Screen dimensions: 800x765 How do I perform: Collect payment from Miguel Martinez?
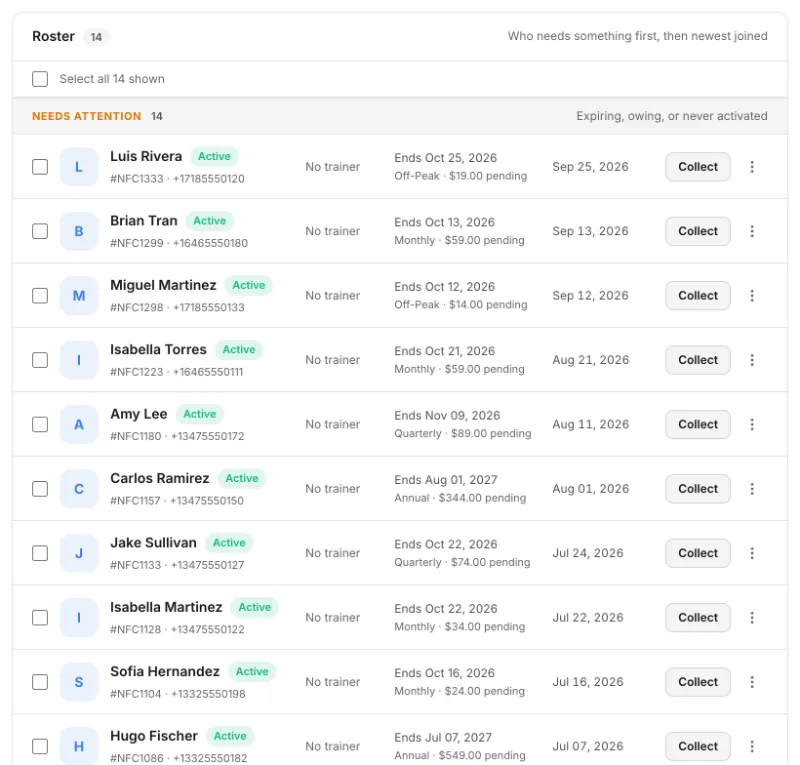(697, 295)
